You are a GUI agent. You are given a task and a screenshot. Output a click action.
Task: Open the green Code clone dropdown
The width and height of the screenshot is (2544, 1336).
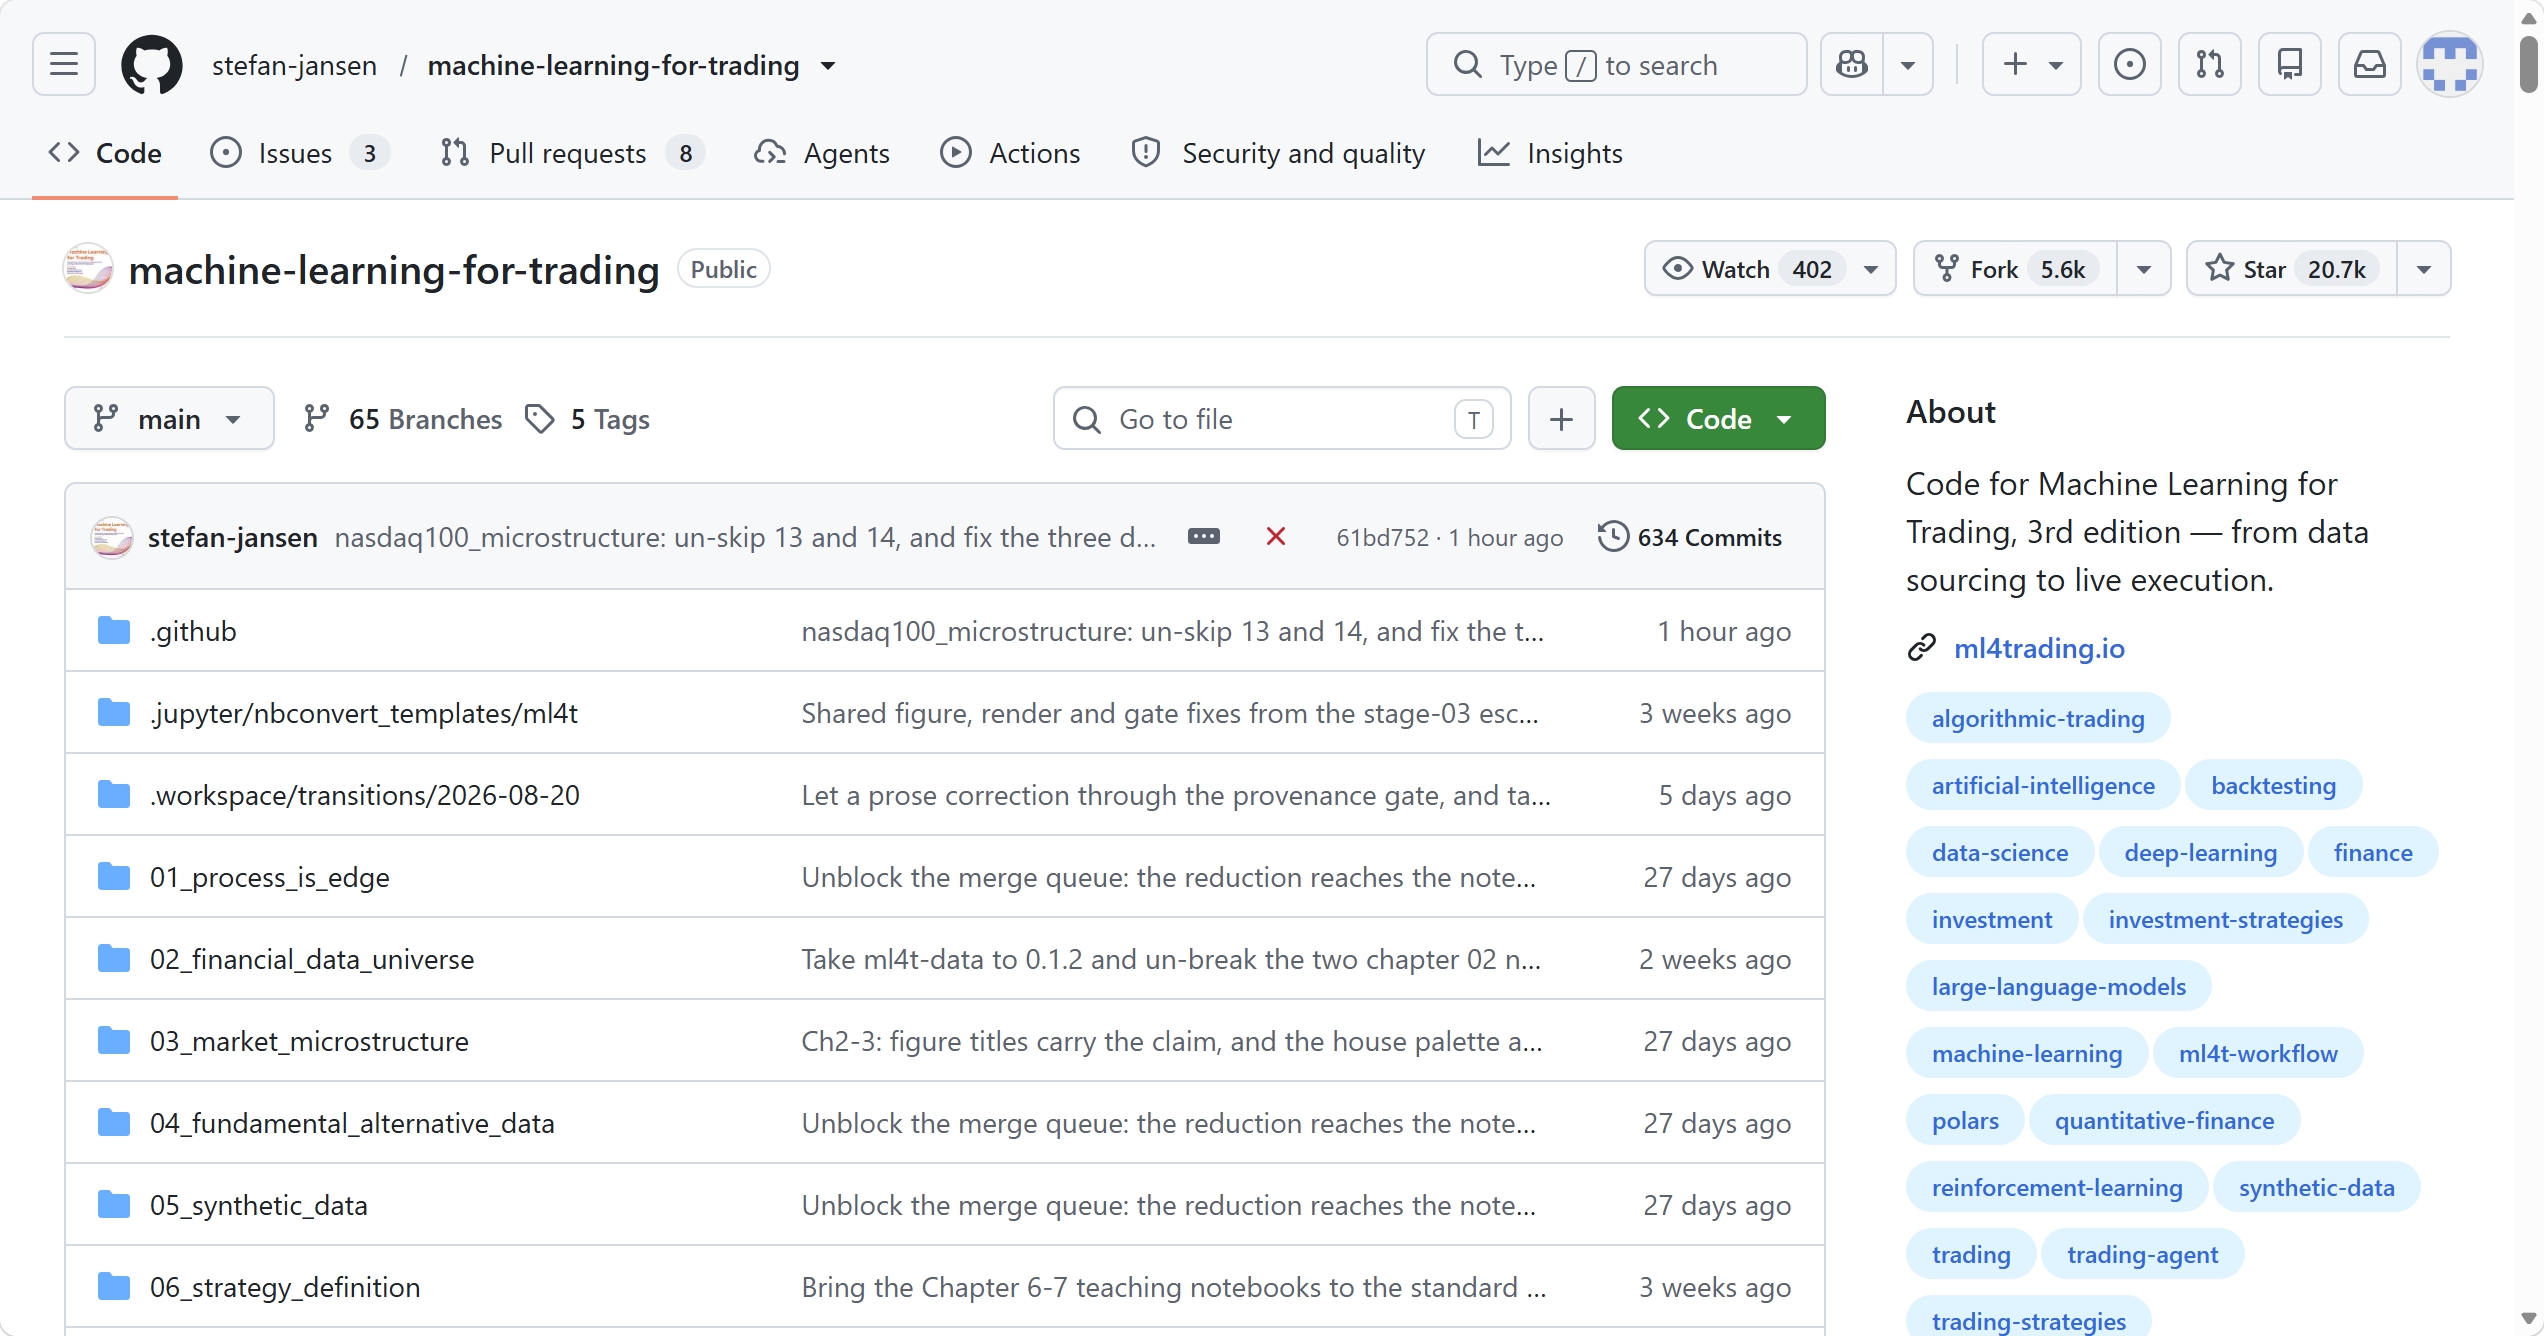click(1718, 419)
